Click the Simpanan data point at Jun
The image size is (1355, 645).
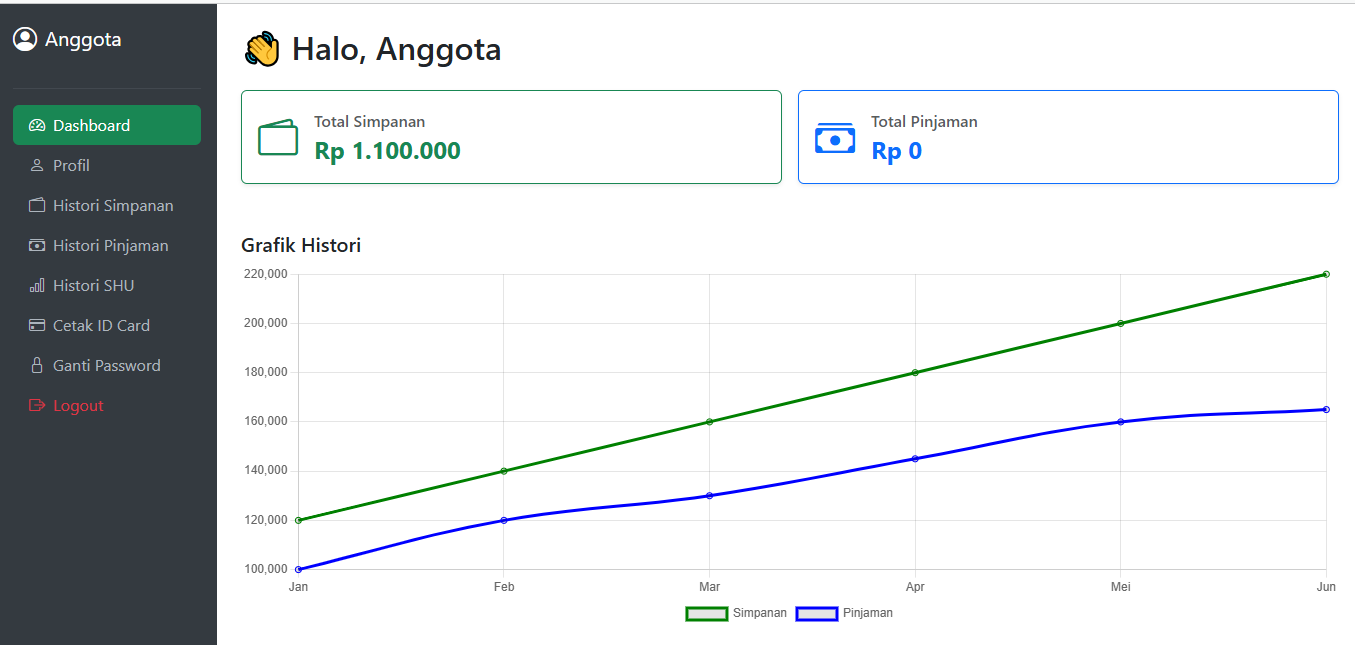[x=1326, y=274]
